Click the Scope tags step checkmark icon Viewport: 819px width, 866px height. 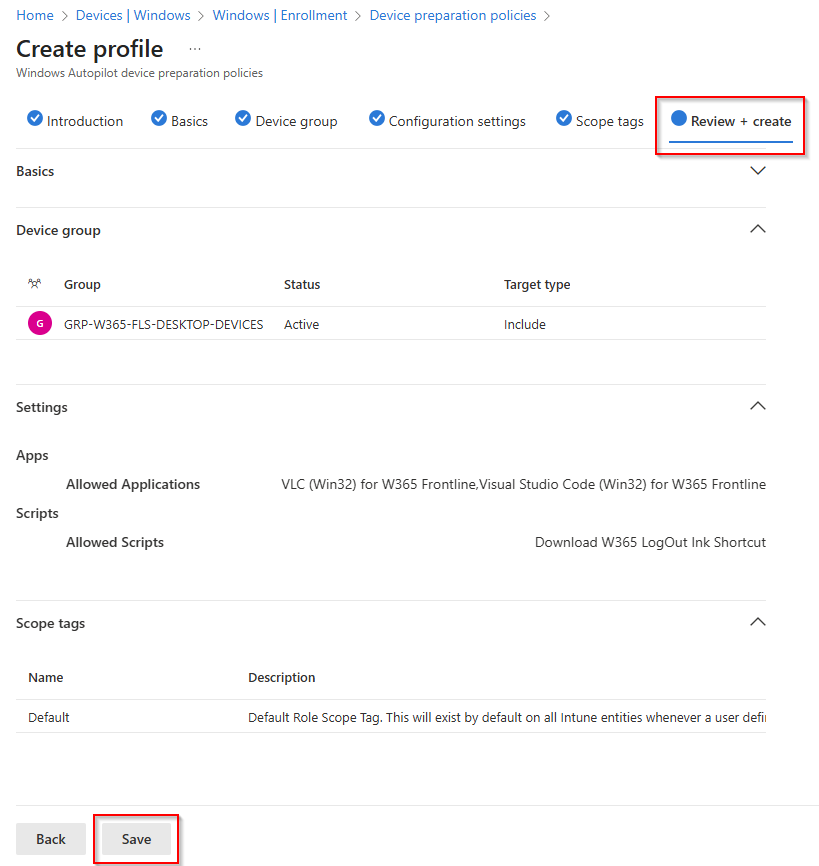pos(564,119)
